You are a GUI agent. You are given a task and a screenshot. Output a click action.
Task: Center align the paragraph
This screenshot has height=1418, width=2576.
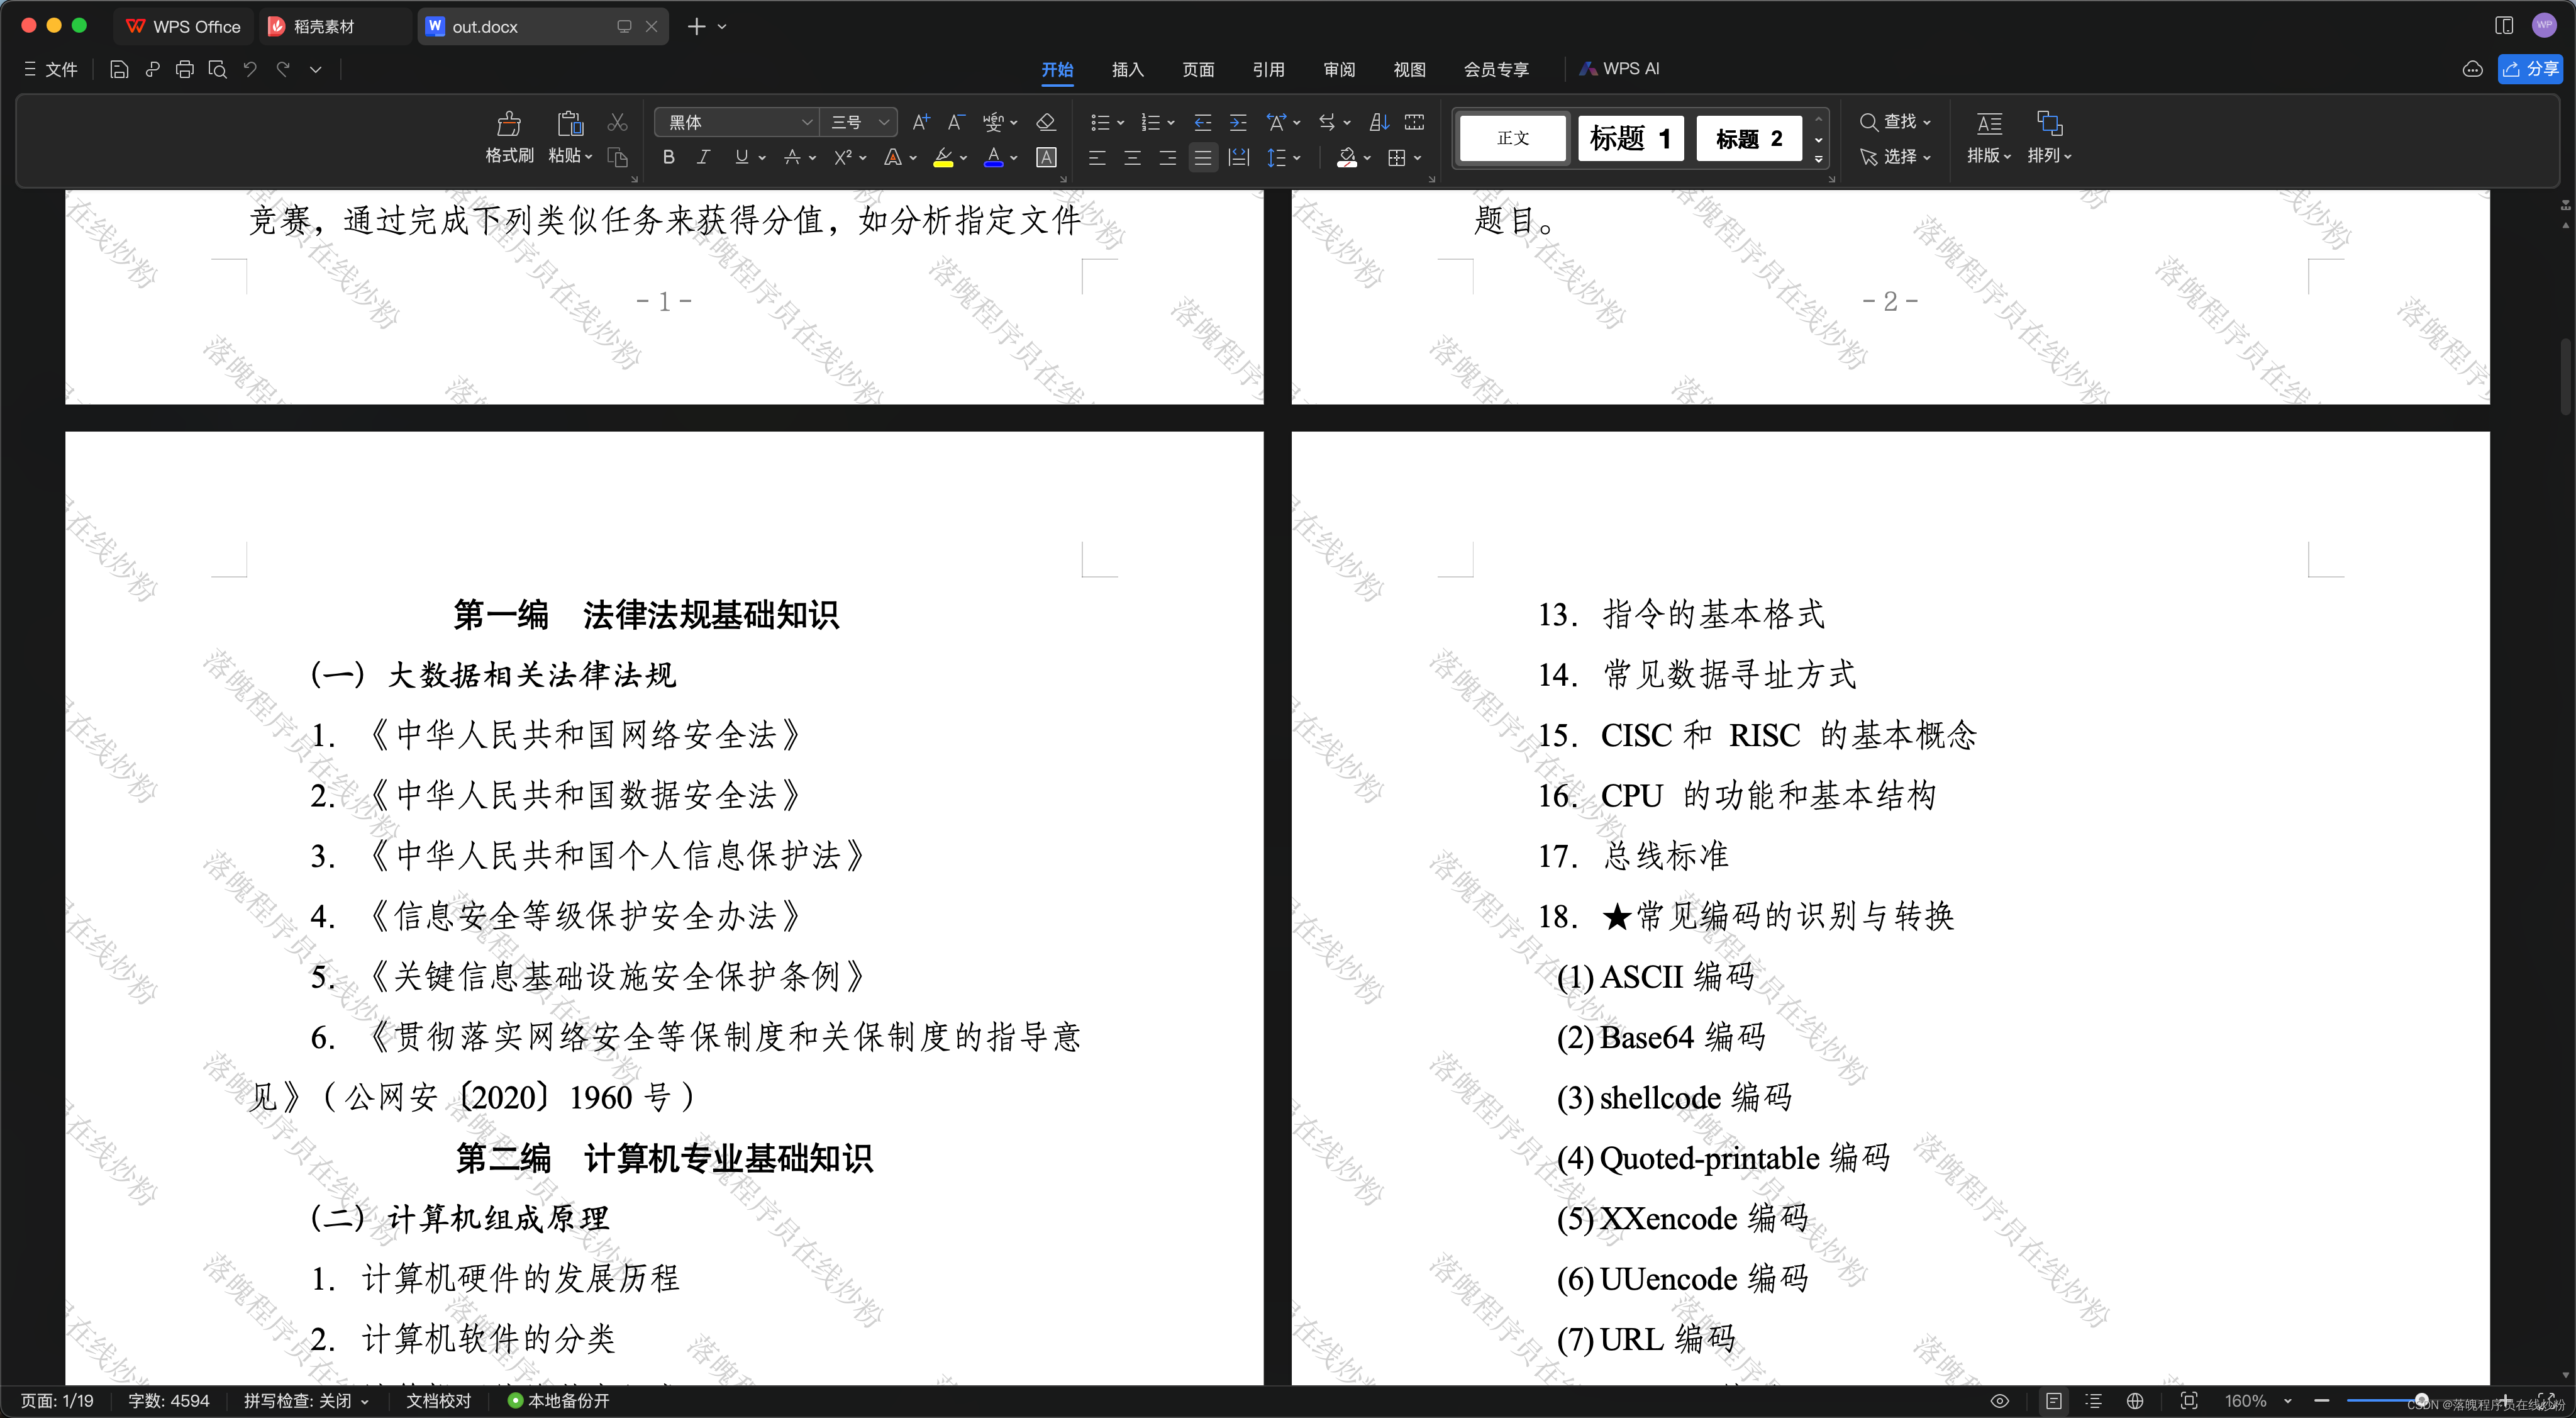click(x=1132, y=157)
